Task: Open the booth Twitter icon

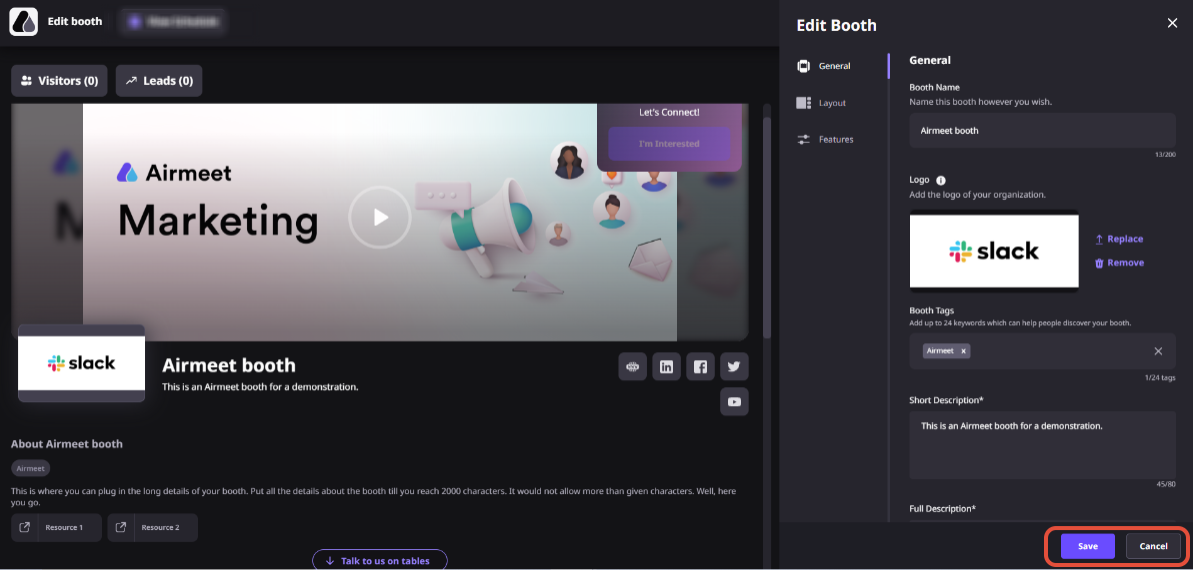Action: (x=734, y=367)
